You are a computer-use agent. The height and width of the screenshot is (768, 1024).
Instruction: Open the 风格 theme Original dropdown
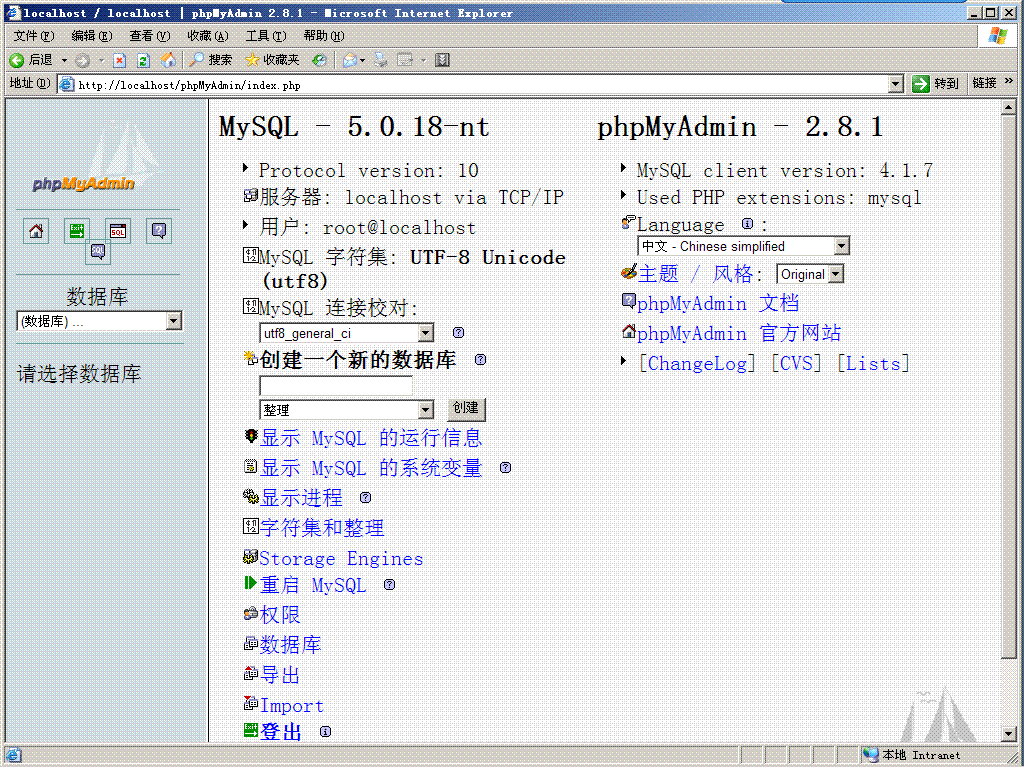[810, 273]
